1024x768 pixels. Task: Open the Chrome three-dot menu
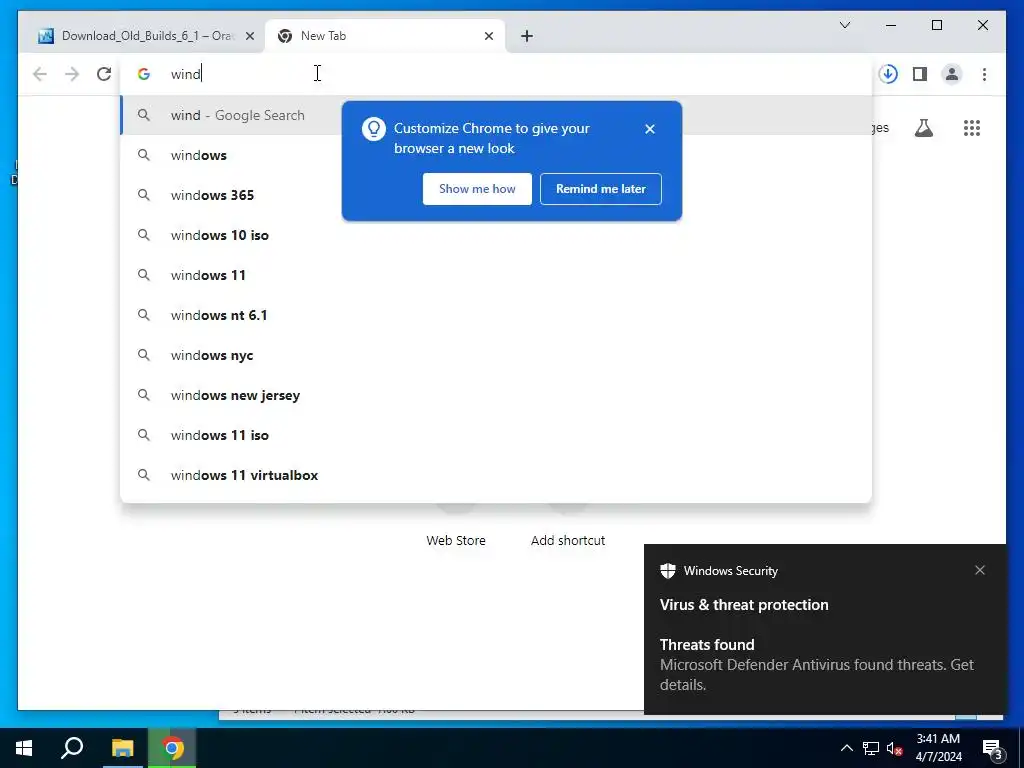click(984, 74)
